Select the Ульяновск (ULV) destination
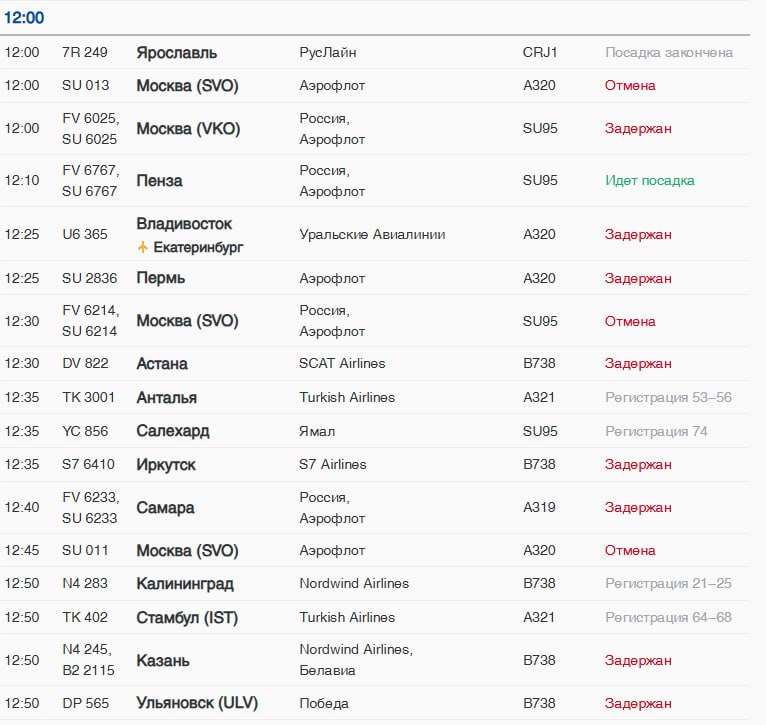Viewport: 766px width, 725px height. (197, 703)
